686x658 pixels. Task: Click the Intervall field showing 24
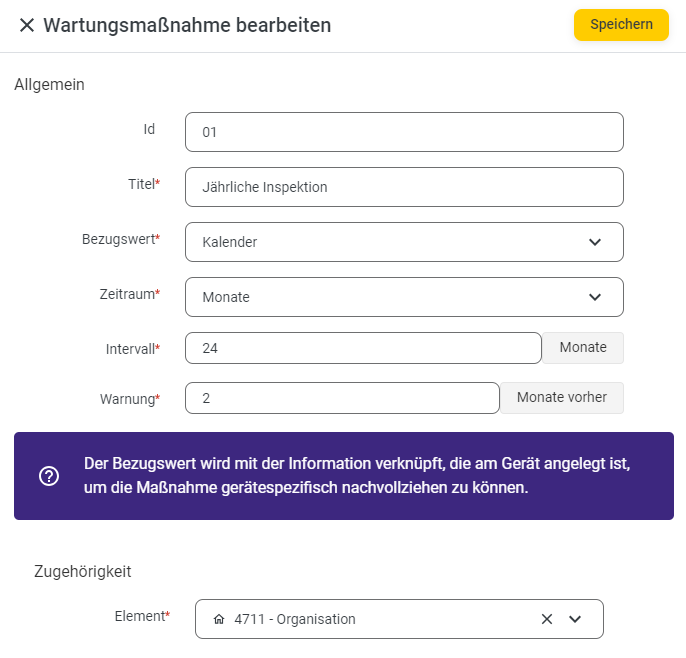[x=363, y=348]
